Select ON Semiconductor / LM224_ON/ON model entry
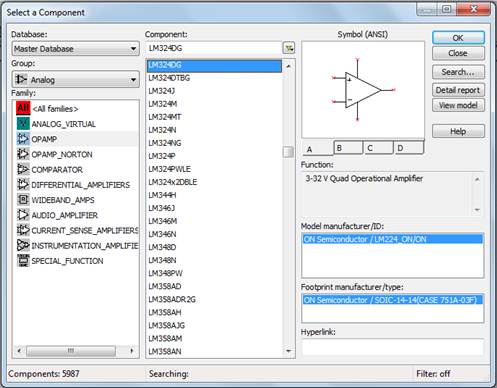Screen dimensions: 497x388 393,239
